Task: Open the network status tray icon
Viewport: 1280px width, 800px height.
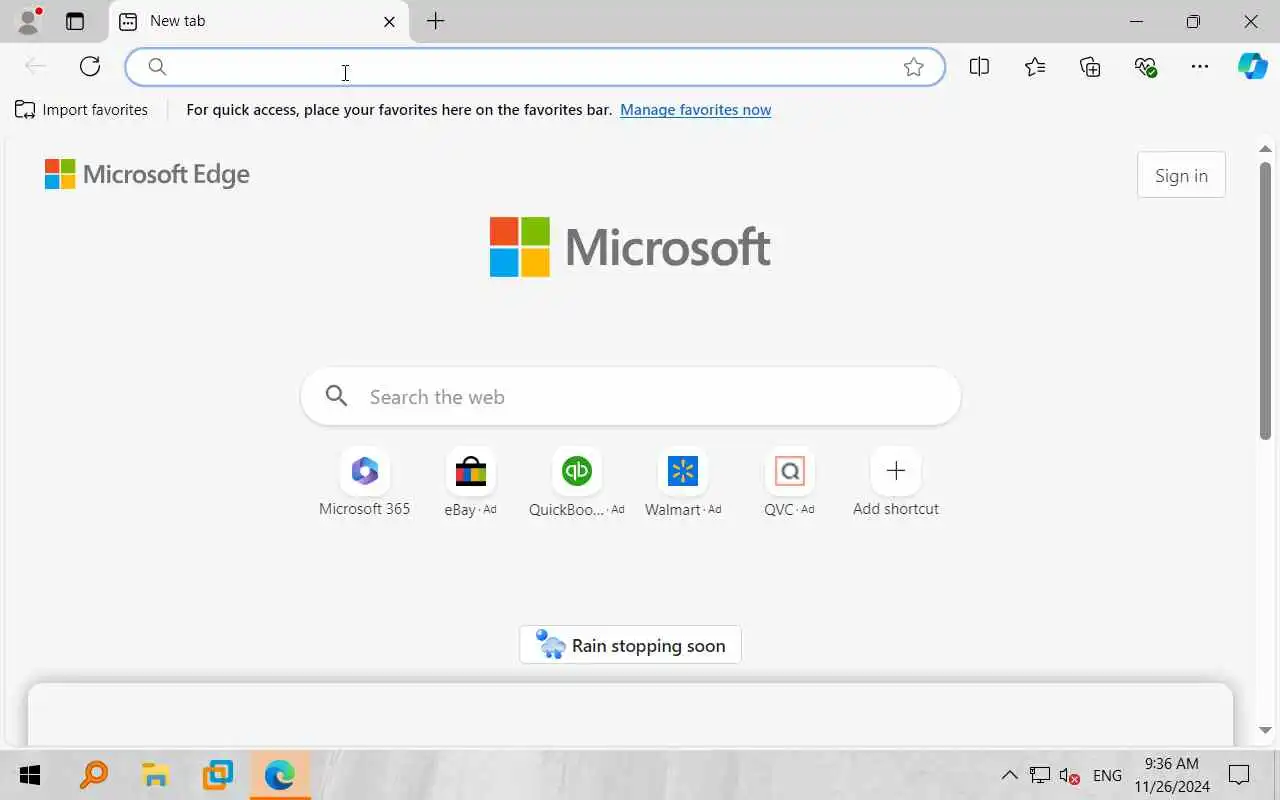Action: coord(1040,775)
